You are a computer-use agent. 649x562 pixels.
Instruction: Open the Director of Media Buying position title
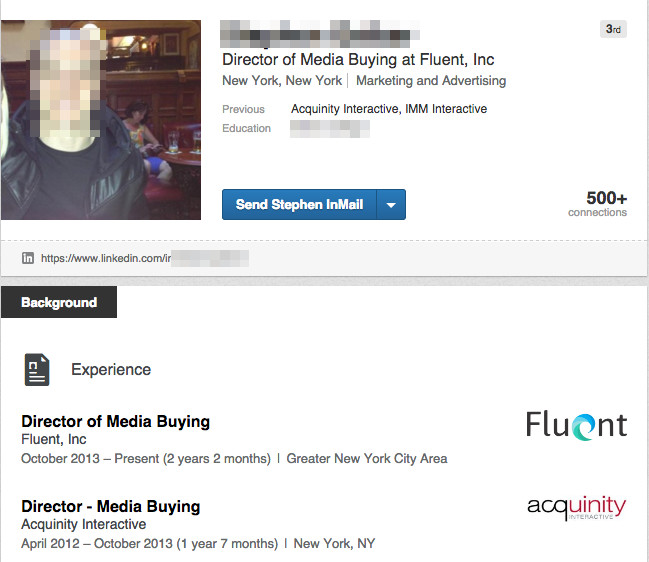pos(115,421)
